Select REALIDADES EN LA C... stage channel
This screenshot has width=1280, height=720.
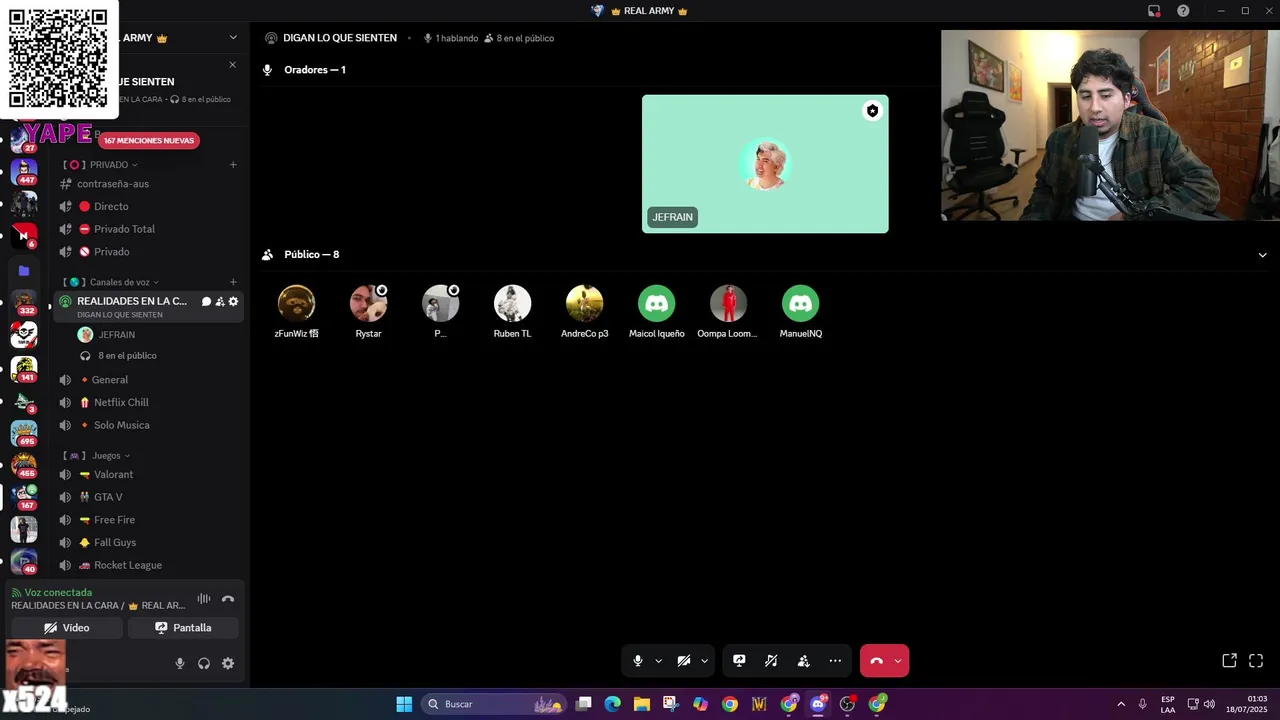130,301
